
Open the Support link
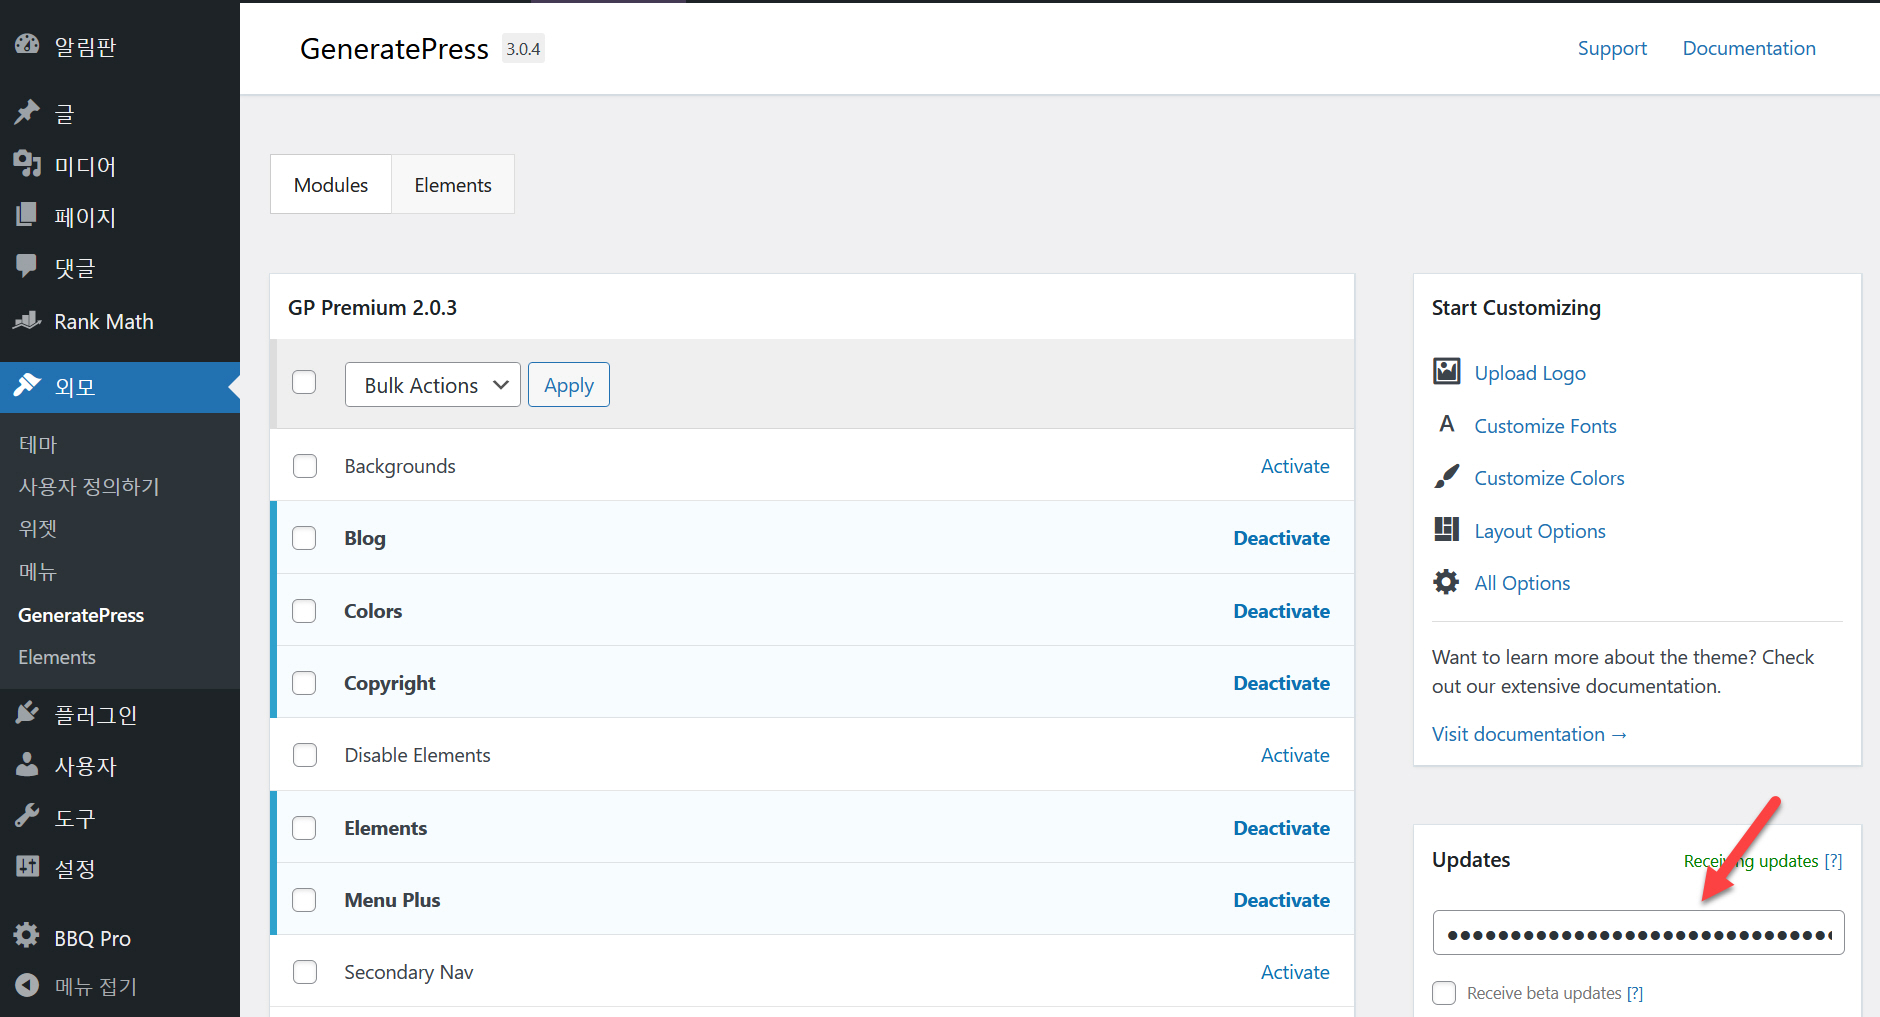coord(1612,48)
